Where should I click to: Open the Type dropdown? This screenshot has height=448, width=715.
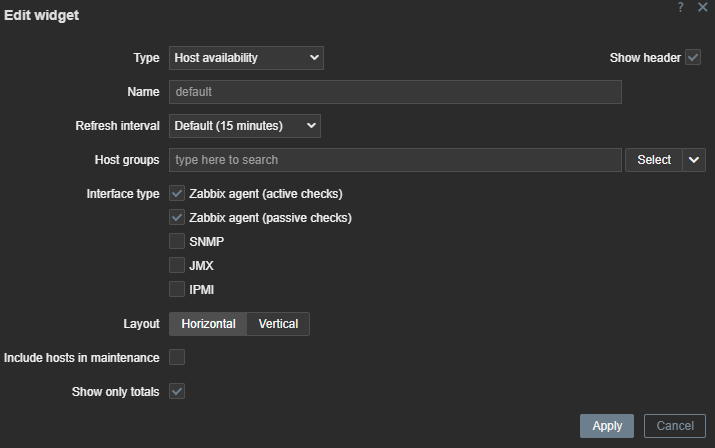[246, 58]
